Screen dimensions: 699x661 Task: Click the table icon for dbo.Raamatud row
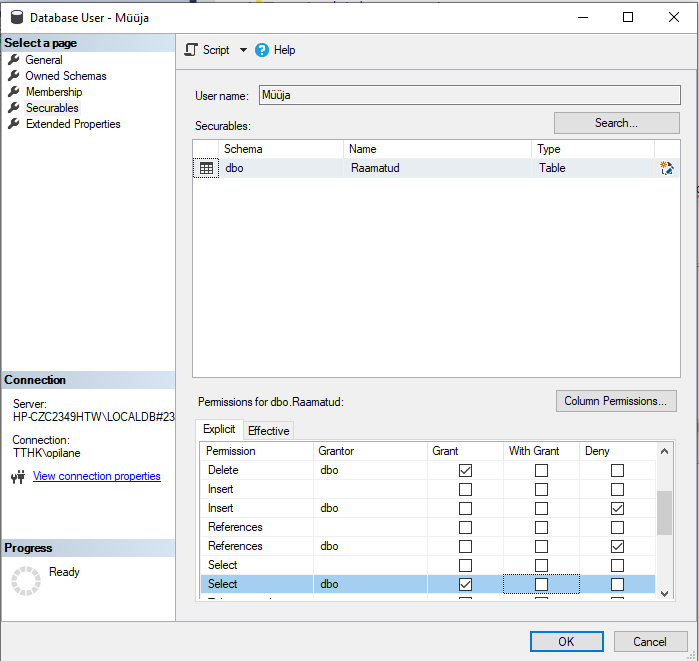[206, 169]
